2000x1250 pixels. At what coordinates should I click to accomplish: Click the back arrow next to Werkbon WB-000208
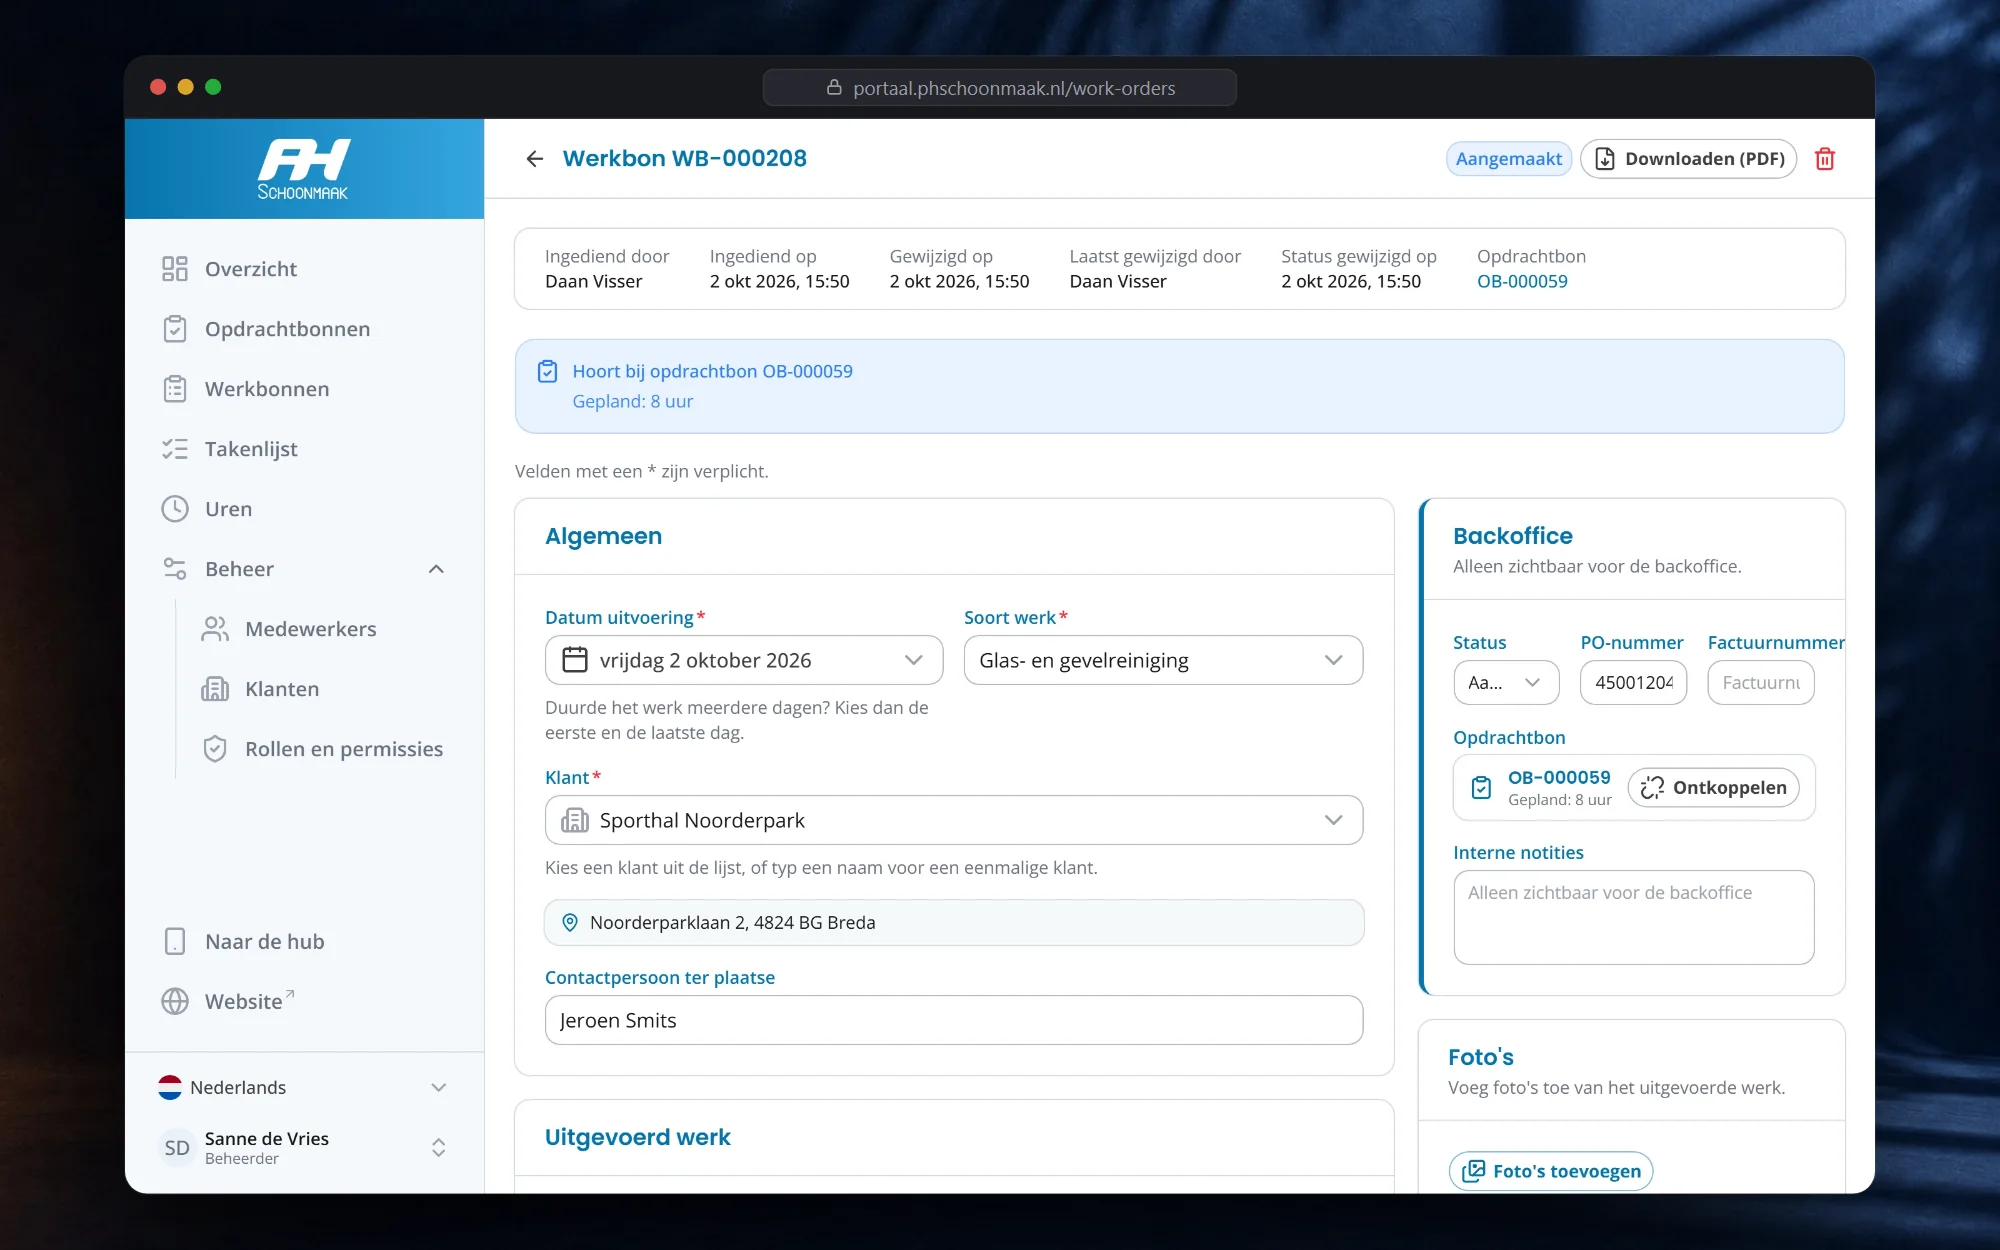535,159
